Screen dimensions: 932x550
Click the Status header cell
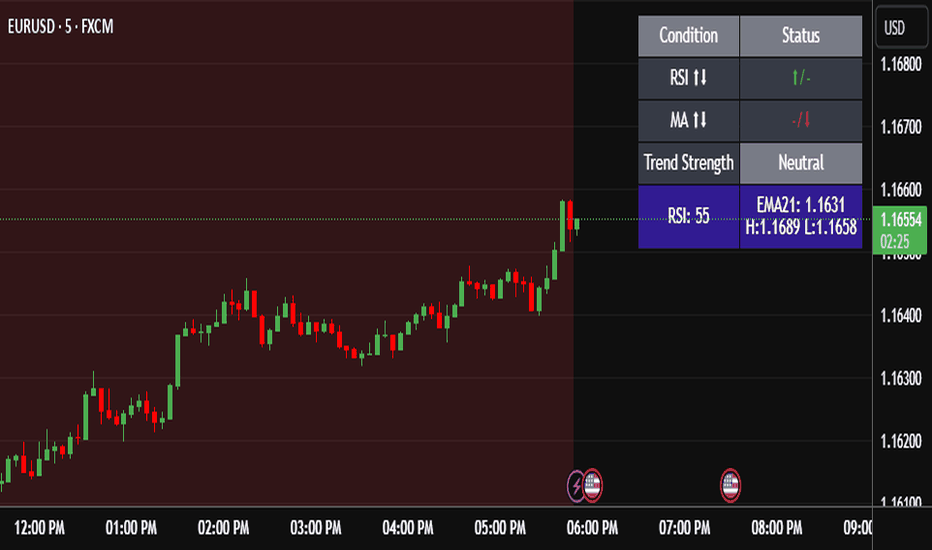(801, 36)
